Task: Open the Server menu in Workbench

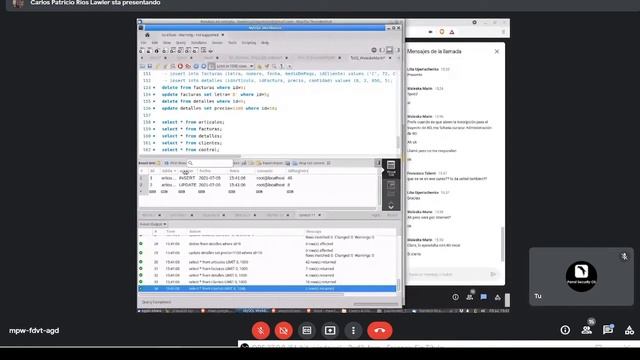Action: 217,43
